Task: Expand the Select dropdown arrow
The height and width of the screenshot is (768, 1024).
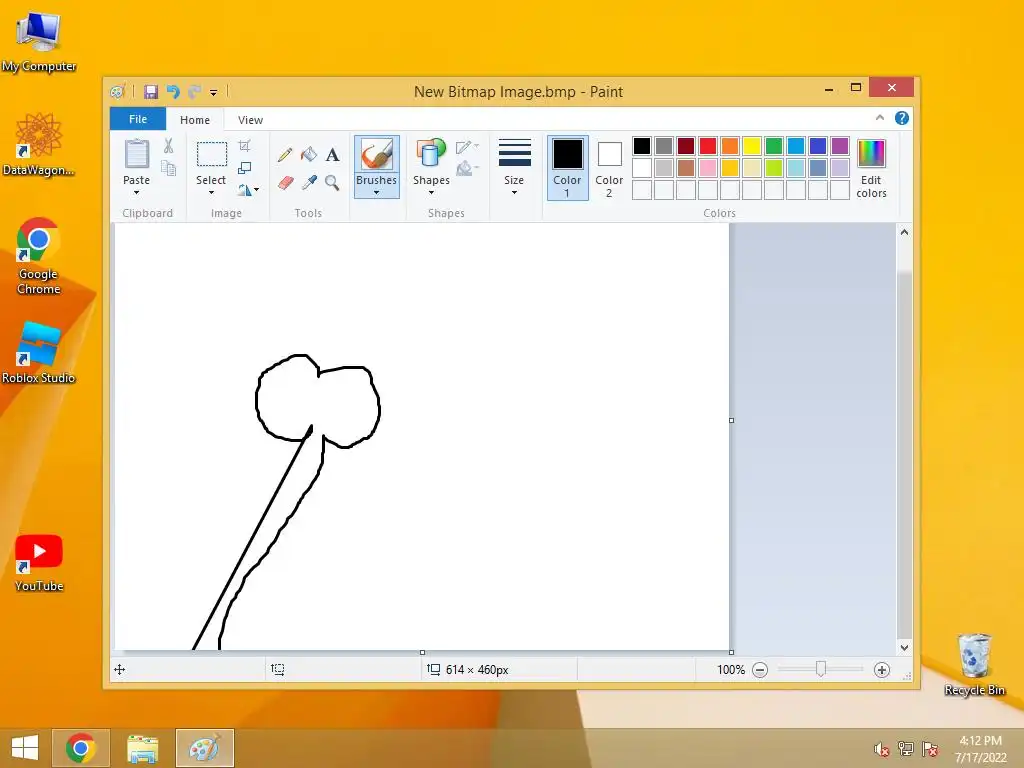Action: pyautogui.click(x=211, y=193)
